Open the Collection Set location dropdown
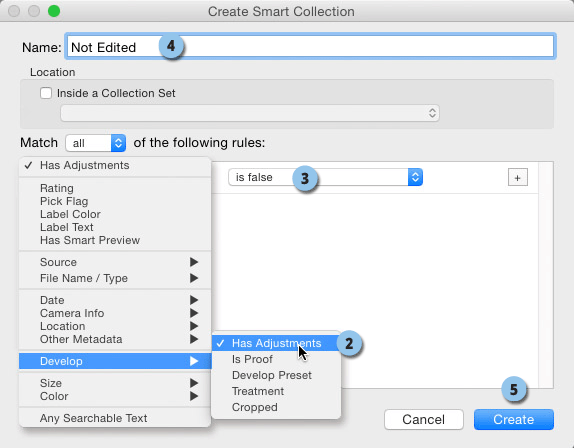The image size is (574, 448). (250, 113)
